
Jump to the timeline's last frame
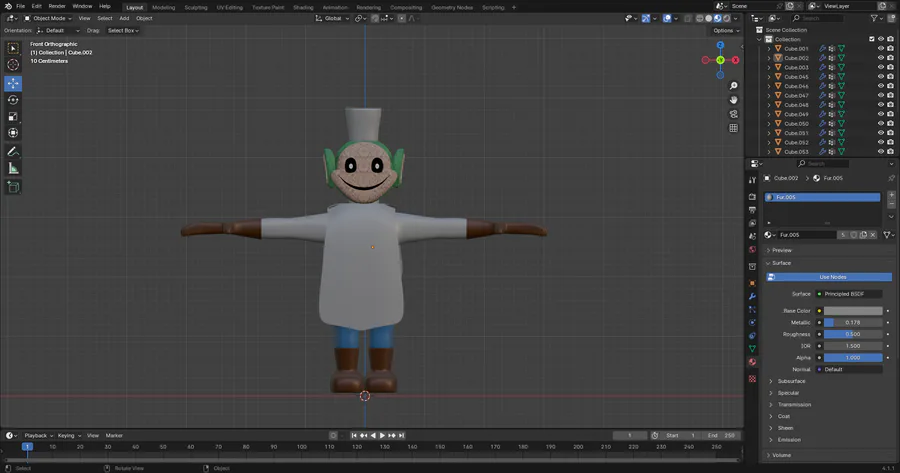[x=402, y=436]
